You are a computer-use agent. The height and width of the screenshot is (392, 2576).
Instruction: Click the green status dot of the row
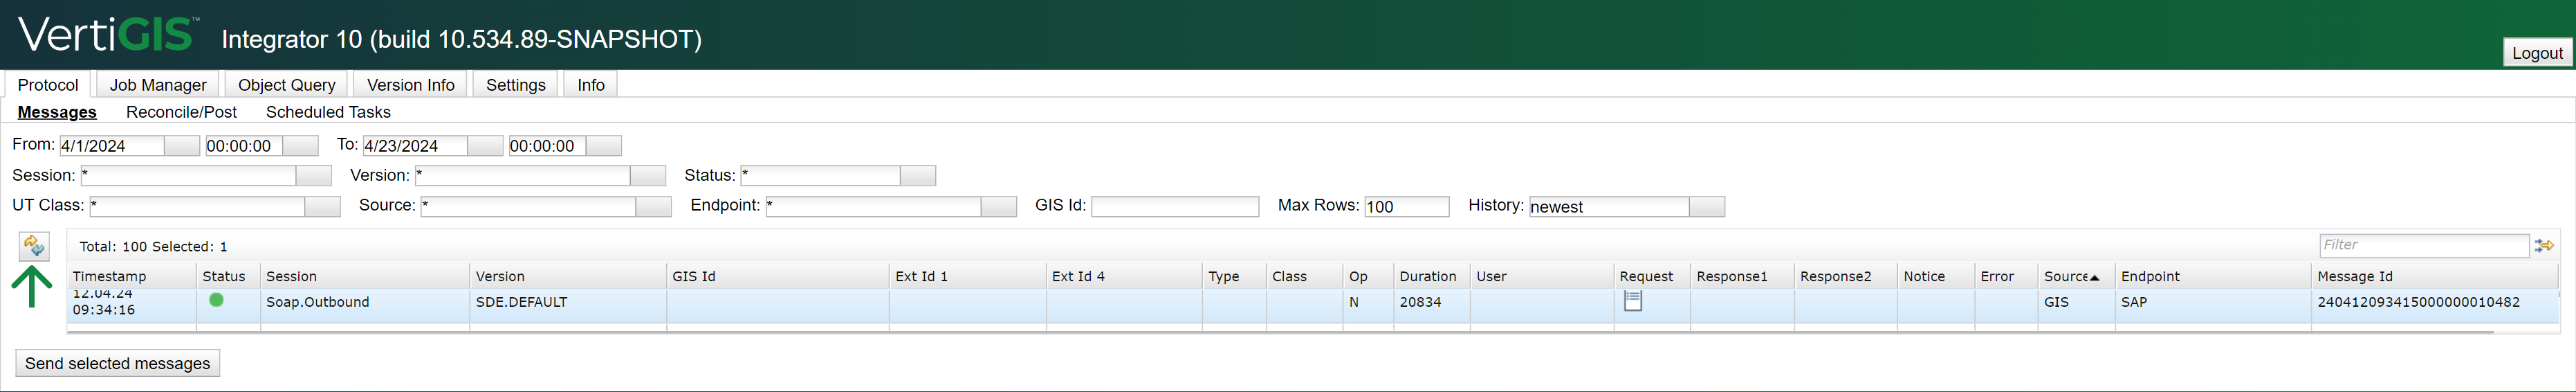(216, 300)
